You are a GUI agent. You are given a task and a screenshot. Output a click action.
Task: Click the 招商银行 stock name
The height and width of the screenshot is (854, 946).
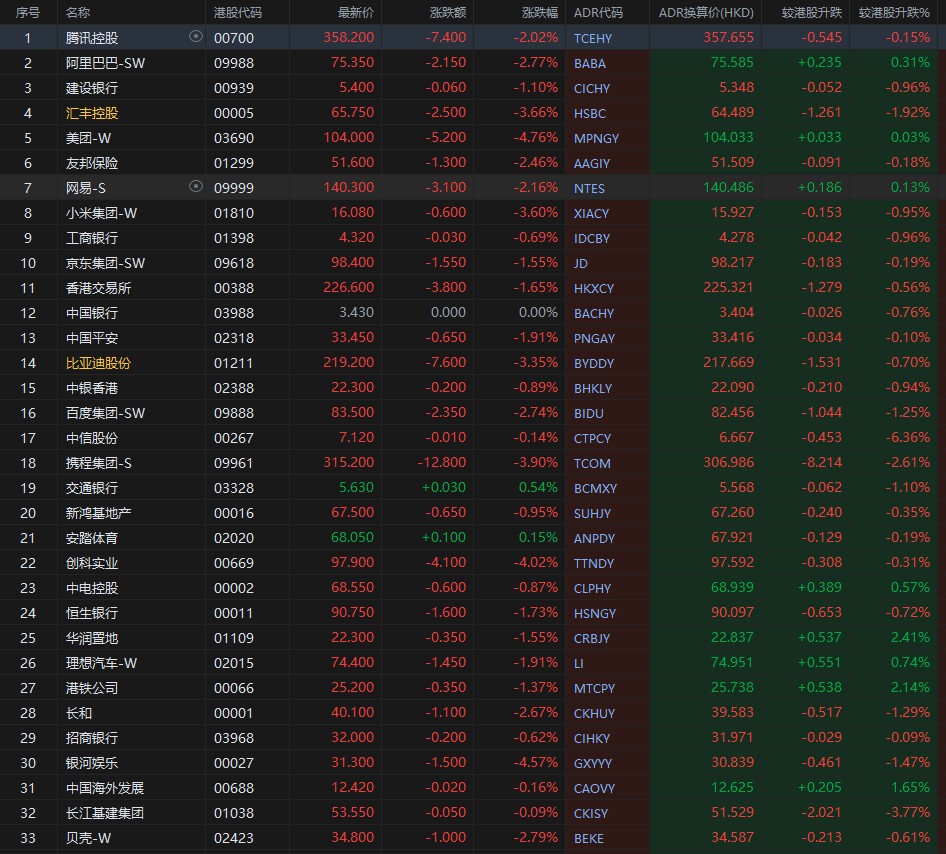92,739
